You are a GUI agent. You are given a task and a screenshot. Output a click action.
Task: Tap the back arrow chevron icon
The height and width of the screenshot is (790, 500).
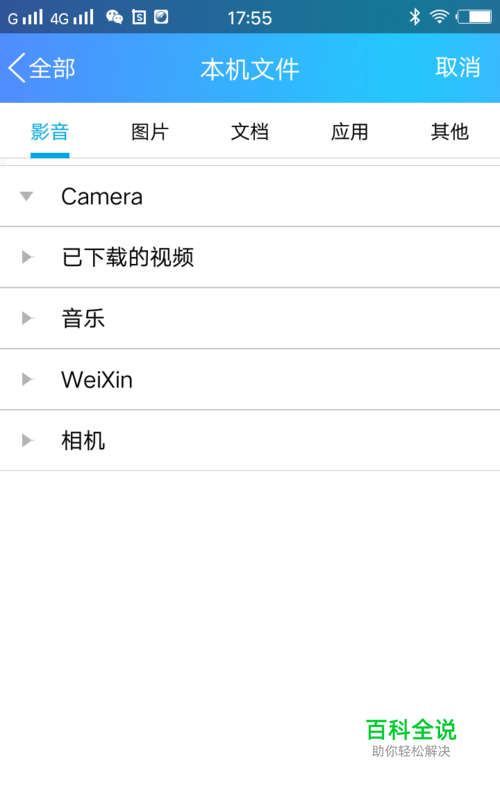(17, 68)
